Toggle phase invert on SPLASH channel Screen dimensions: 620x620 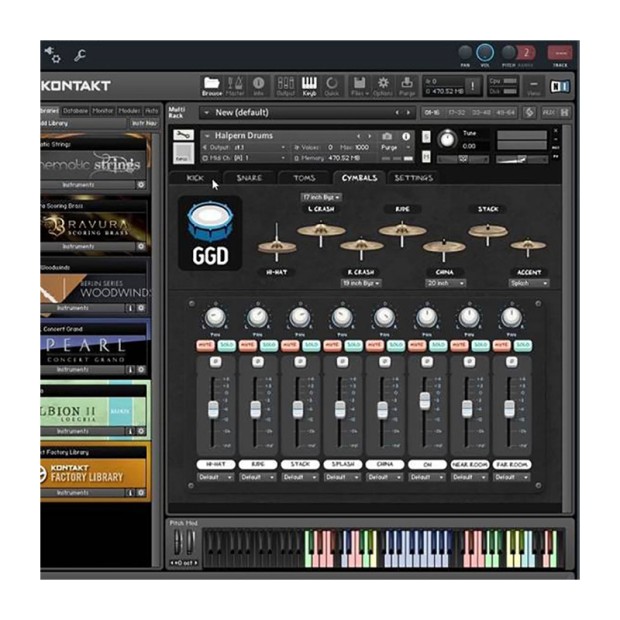click(342, 361)
